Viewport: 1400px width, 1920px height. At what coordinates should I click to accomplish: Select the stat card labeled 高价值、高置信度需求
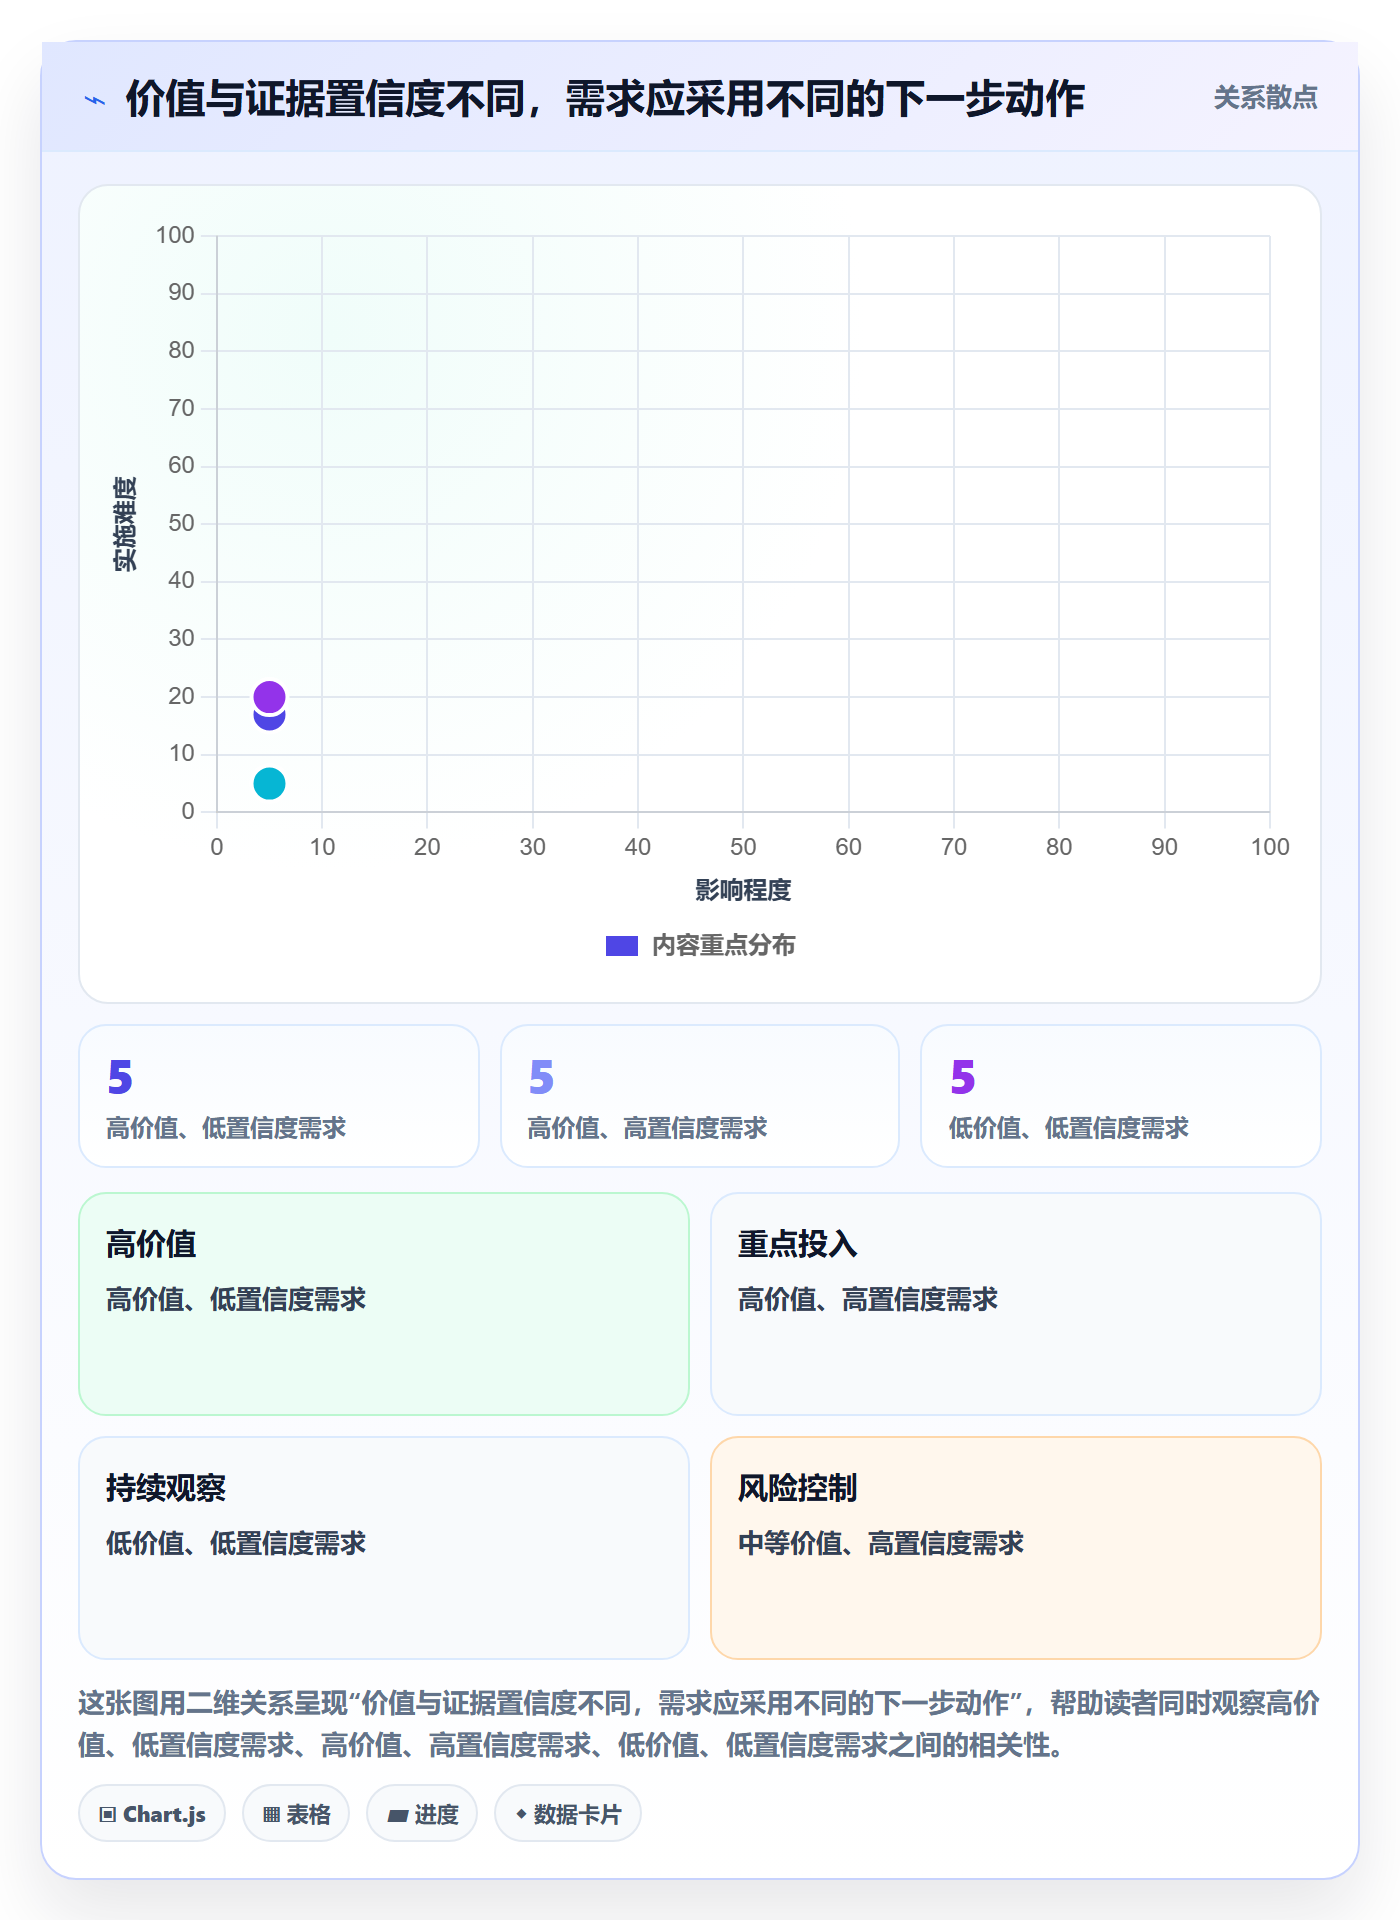click(700, 1096)
